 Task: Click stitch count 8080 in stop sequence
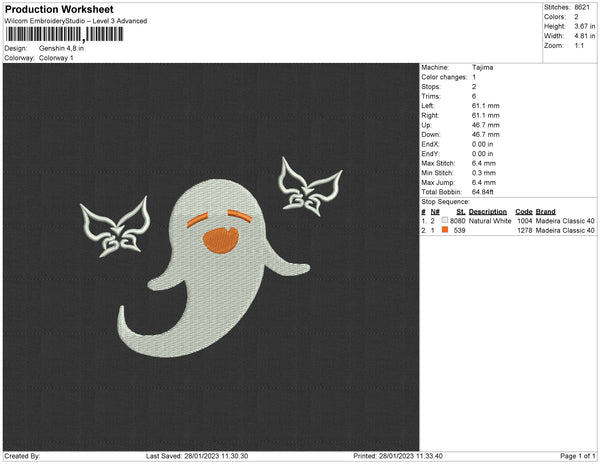[x=458, y=221]
